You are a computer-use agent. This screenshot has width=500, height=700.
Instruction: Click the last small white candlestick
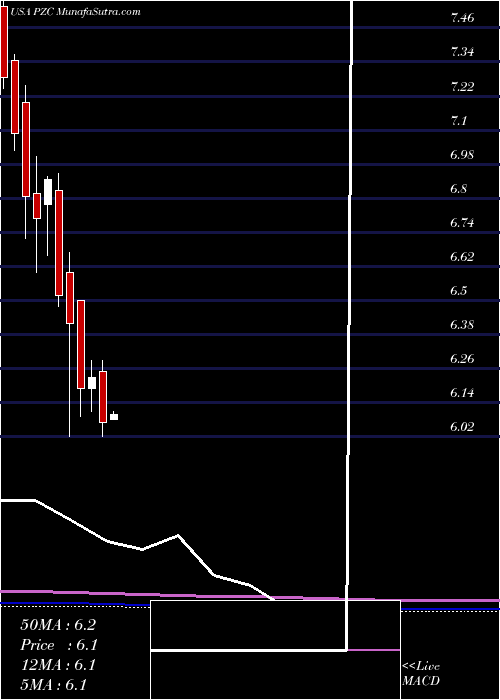pos(114,417)
